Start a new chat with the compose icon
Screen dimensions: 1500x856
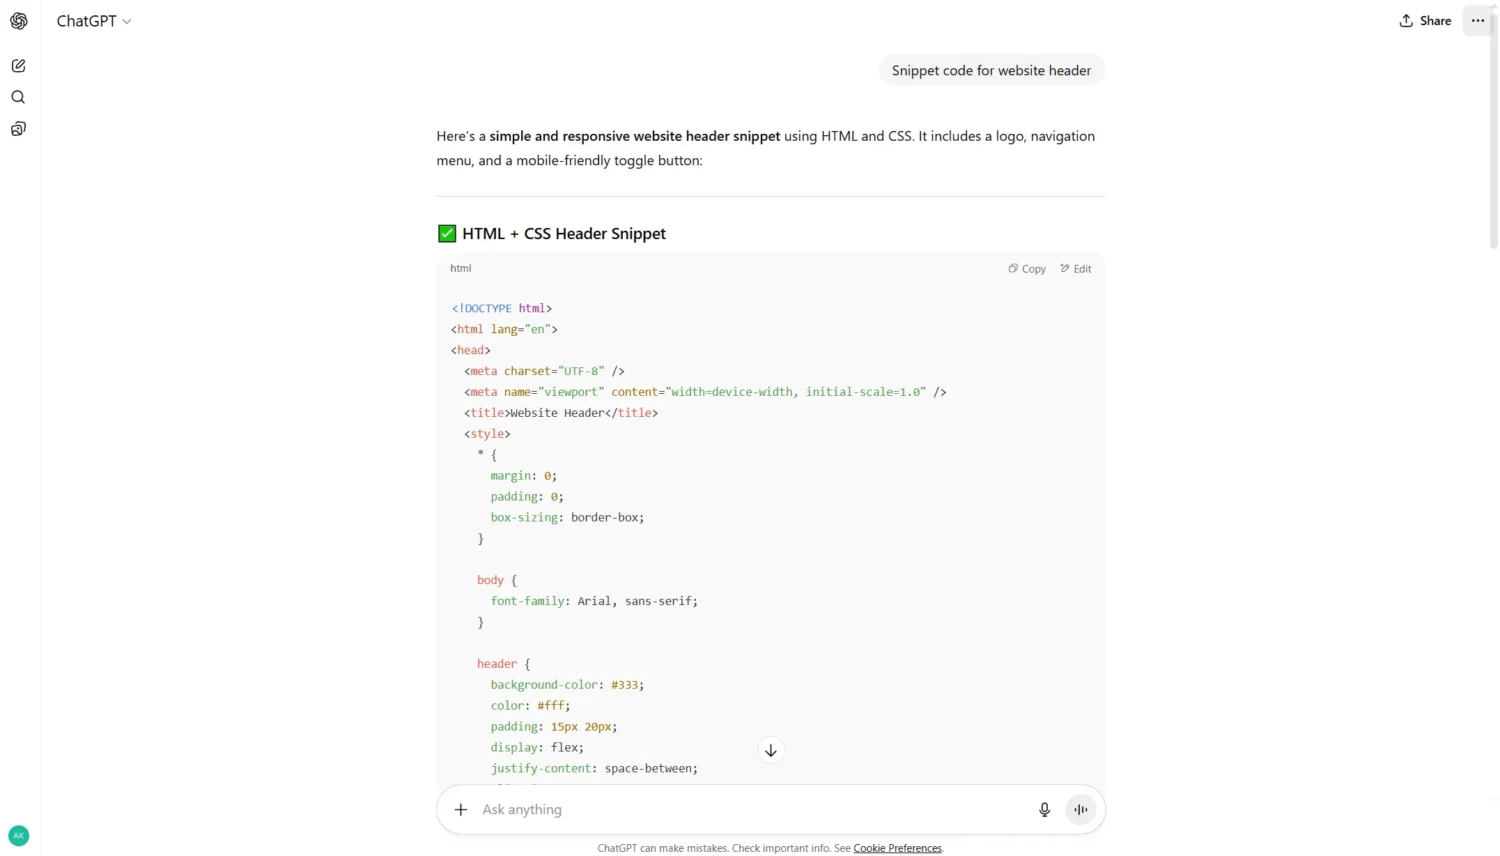coord(18,65)
